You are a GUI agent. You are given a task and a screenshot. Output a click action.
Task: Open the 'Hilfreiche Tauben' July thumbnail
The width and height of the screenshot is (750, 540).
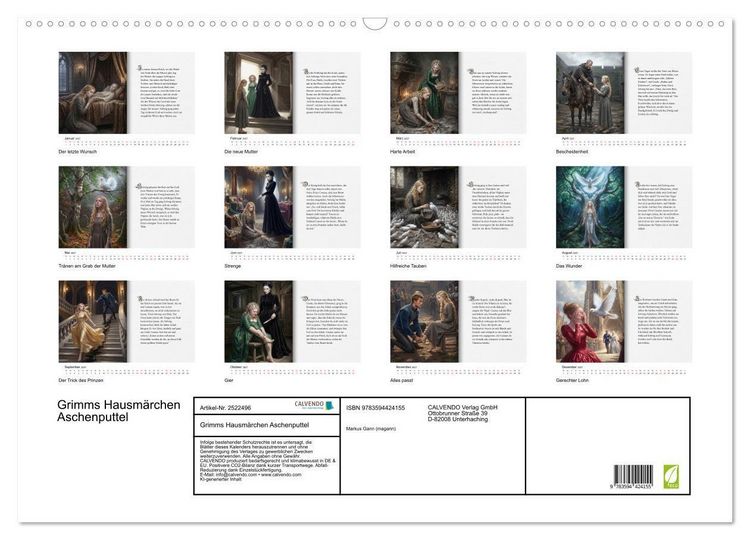pos(458,207)
